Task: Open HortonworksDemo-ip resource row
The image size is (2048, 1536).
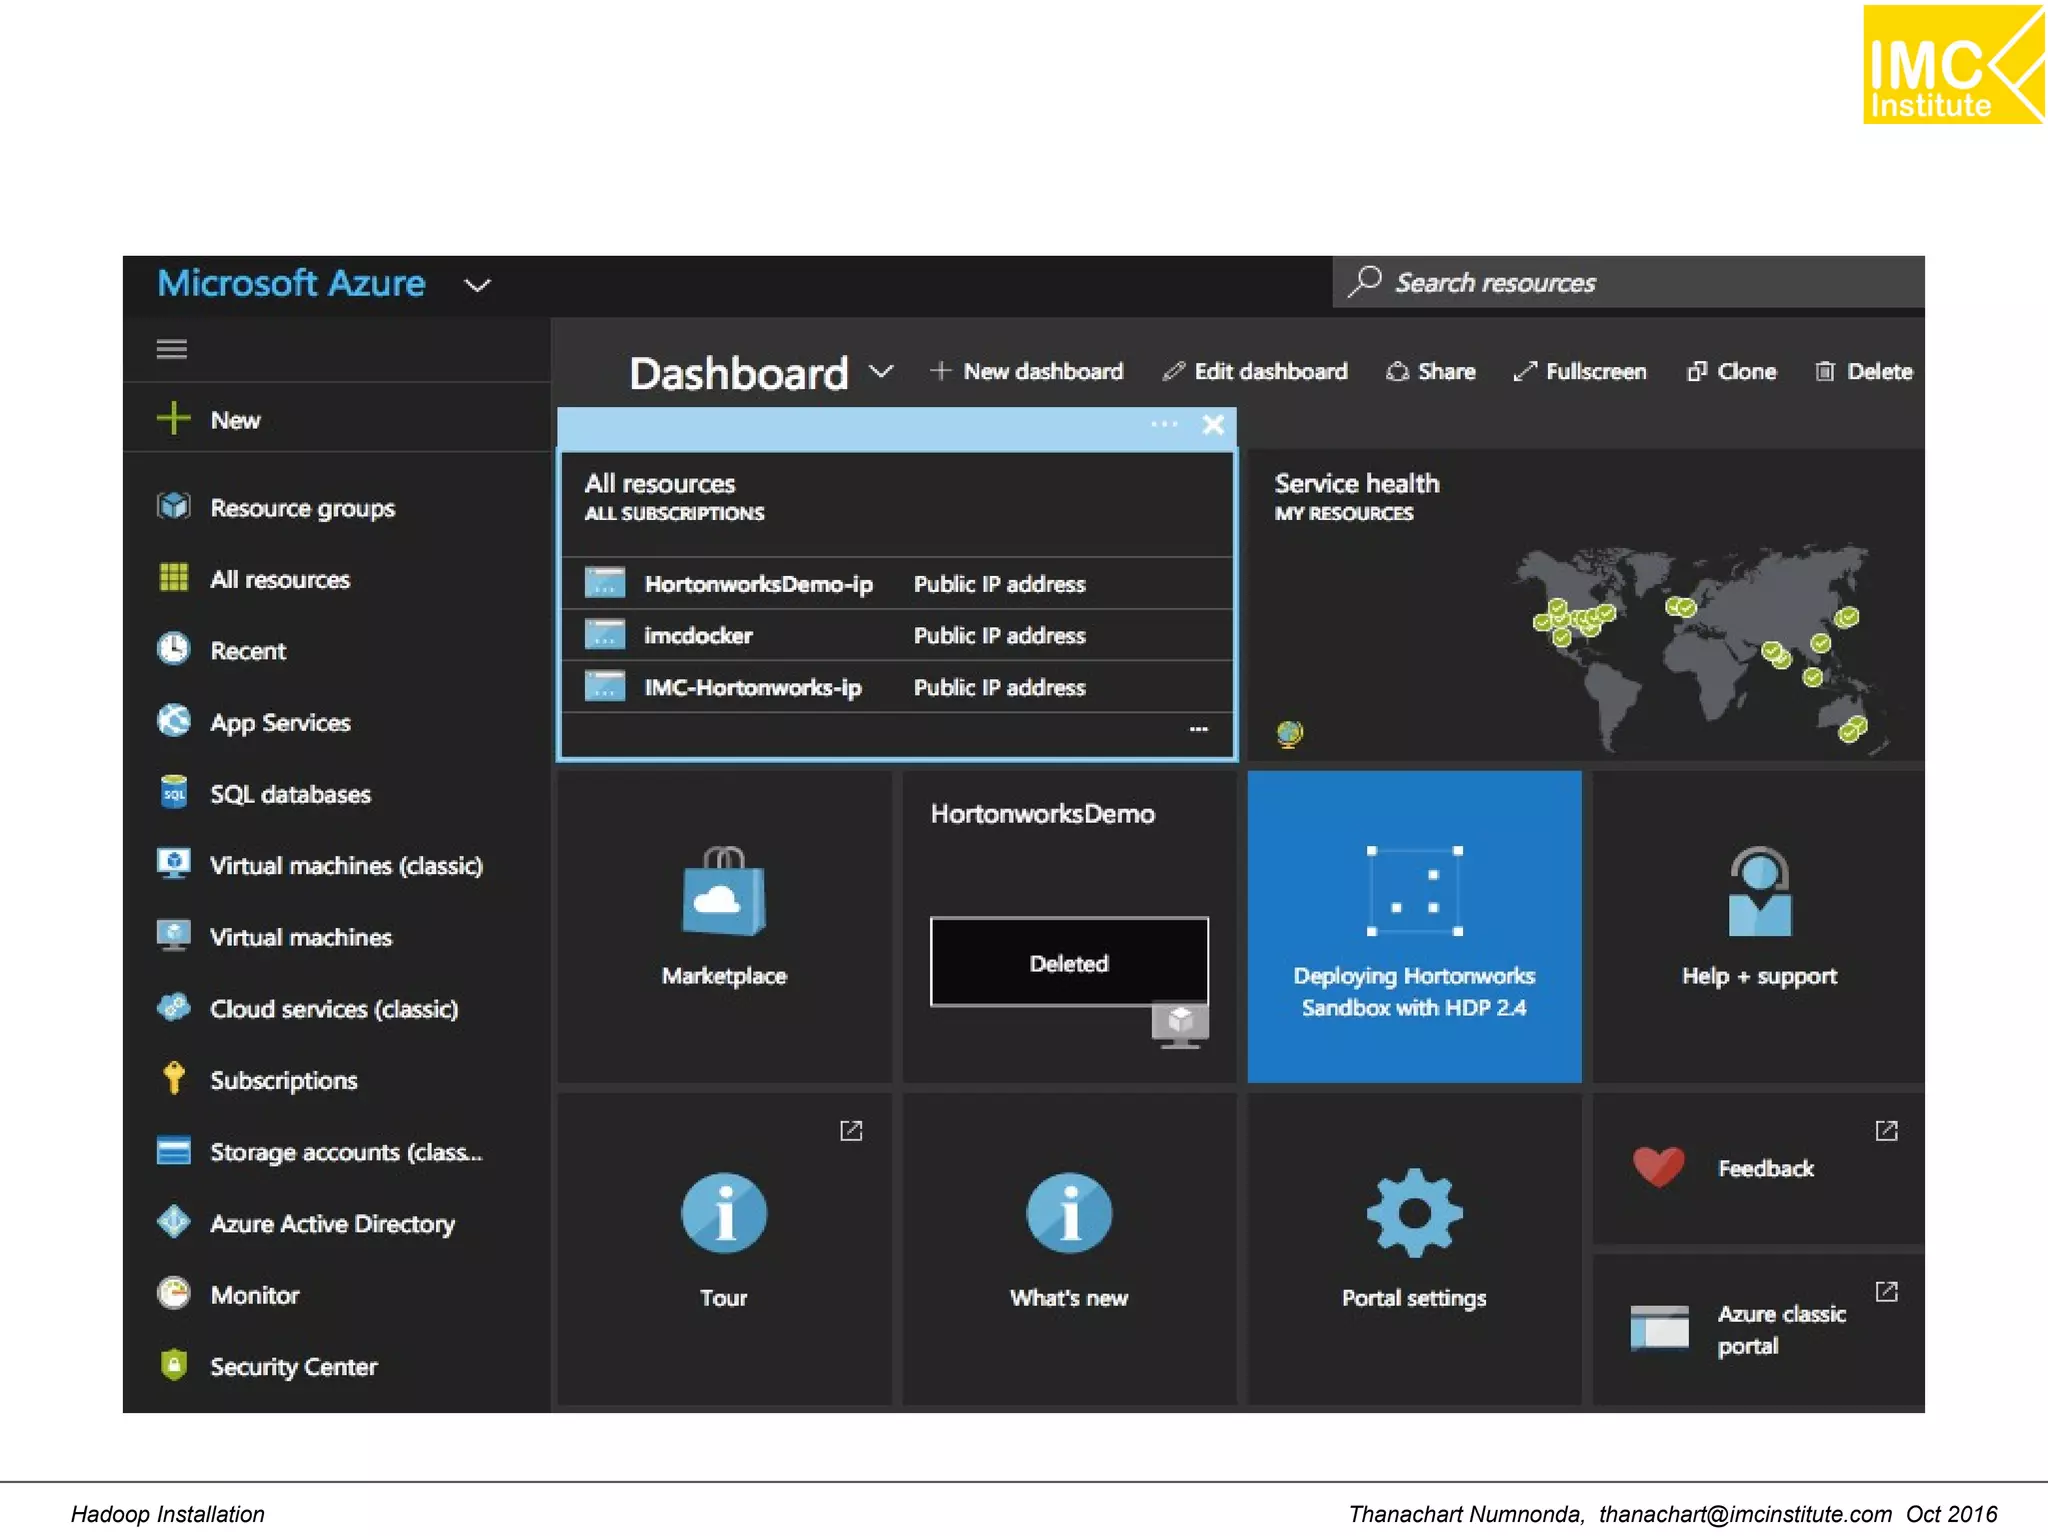Action: click(x=897, y=584)
